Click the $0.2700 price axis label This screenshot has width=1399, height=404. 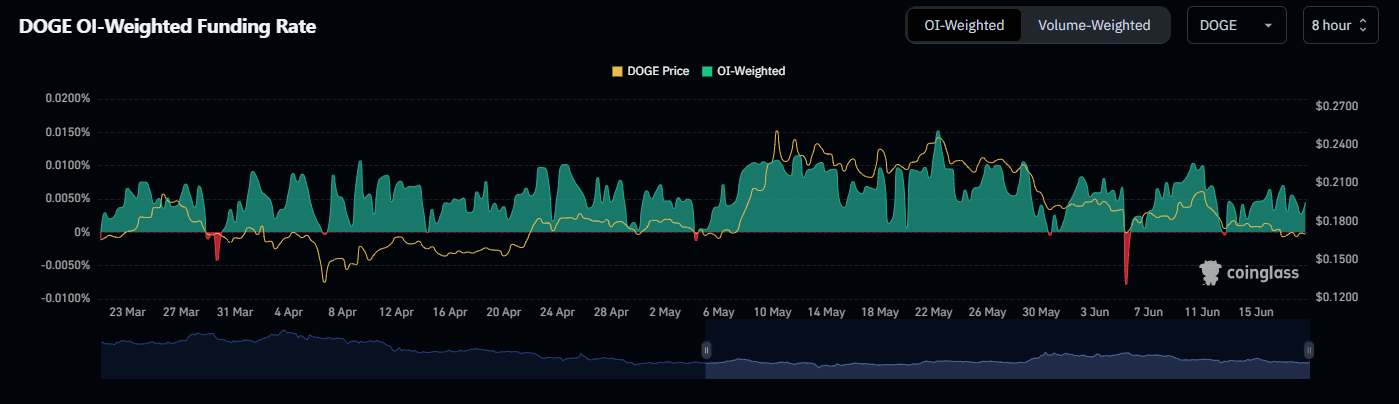click(x=1338, y=105)
